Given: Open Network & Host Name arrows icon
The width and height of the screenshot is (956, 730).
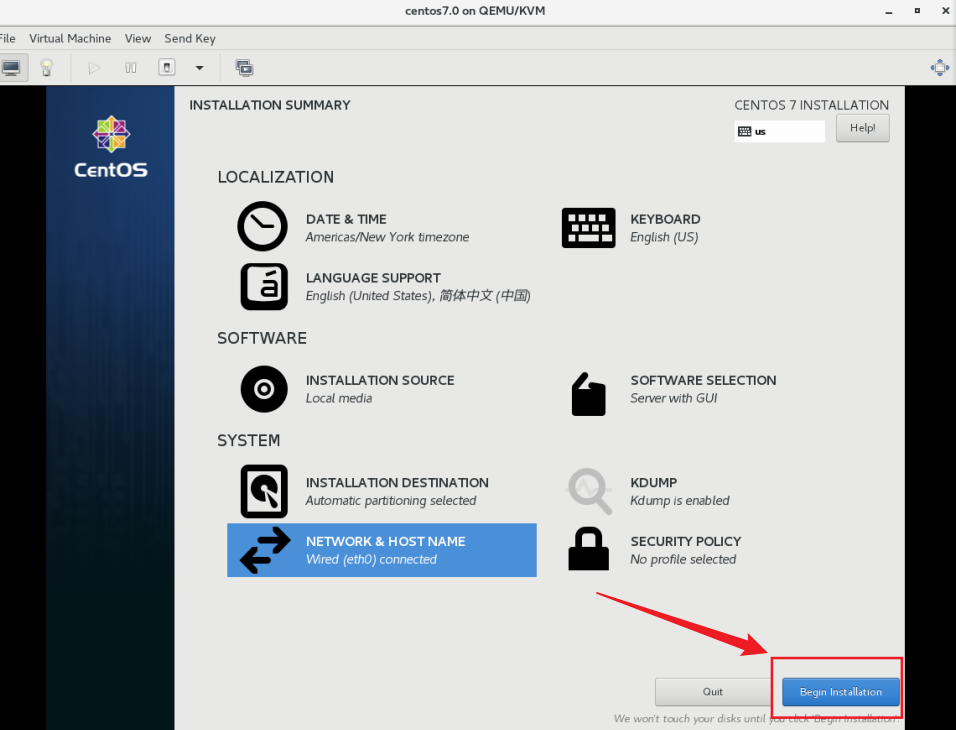Looking at the screenshot, I should coord(265,550).
